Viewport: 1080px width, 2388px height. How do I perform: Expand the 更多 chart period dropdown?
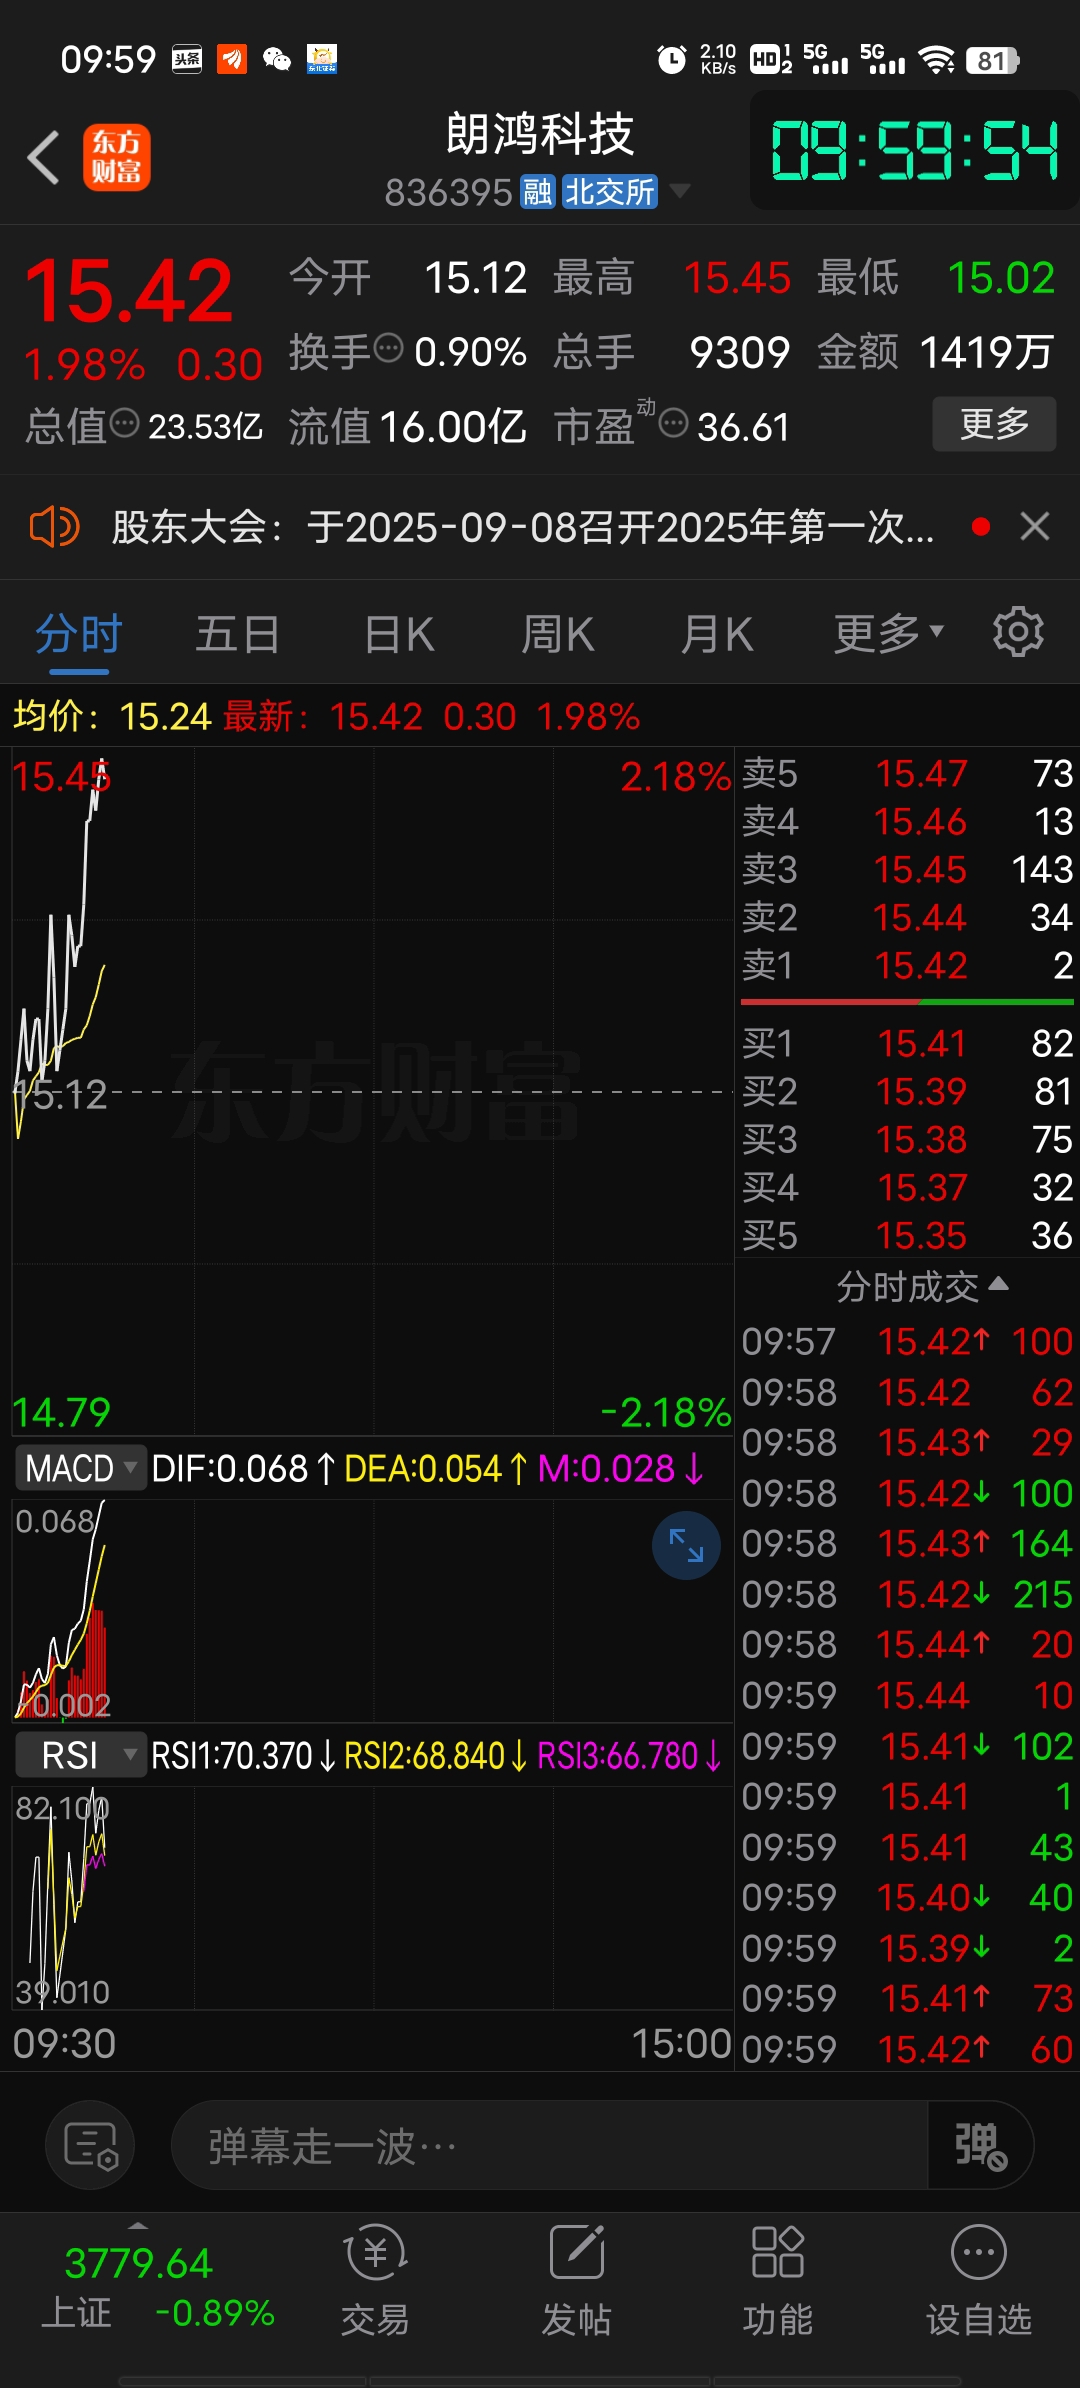(889, 633)
